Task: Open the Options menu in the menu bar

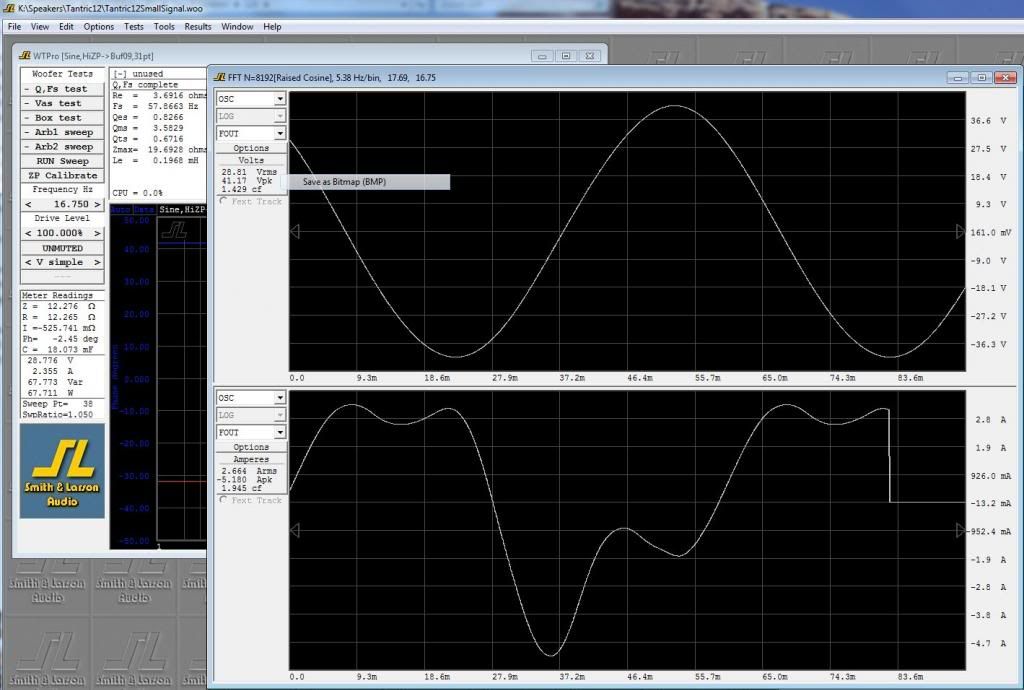Action: [x=99, y=27]
